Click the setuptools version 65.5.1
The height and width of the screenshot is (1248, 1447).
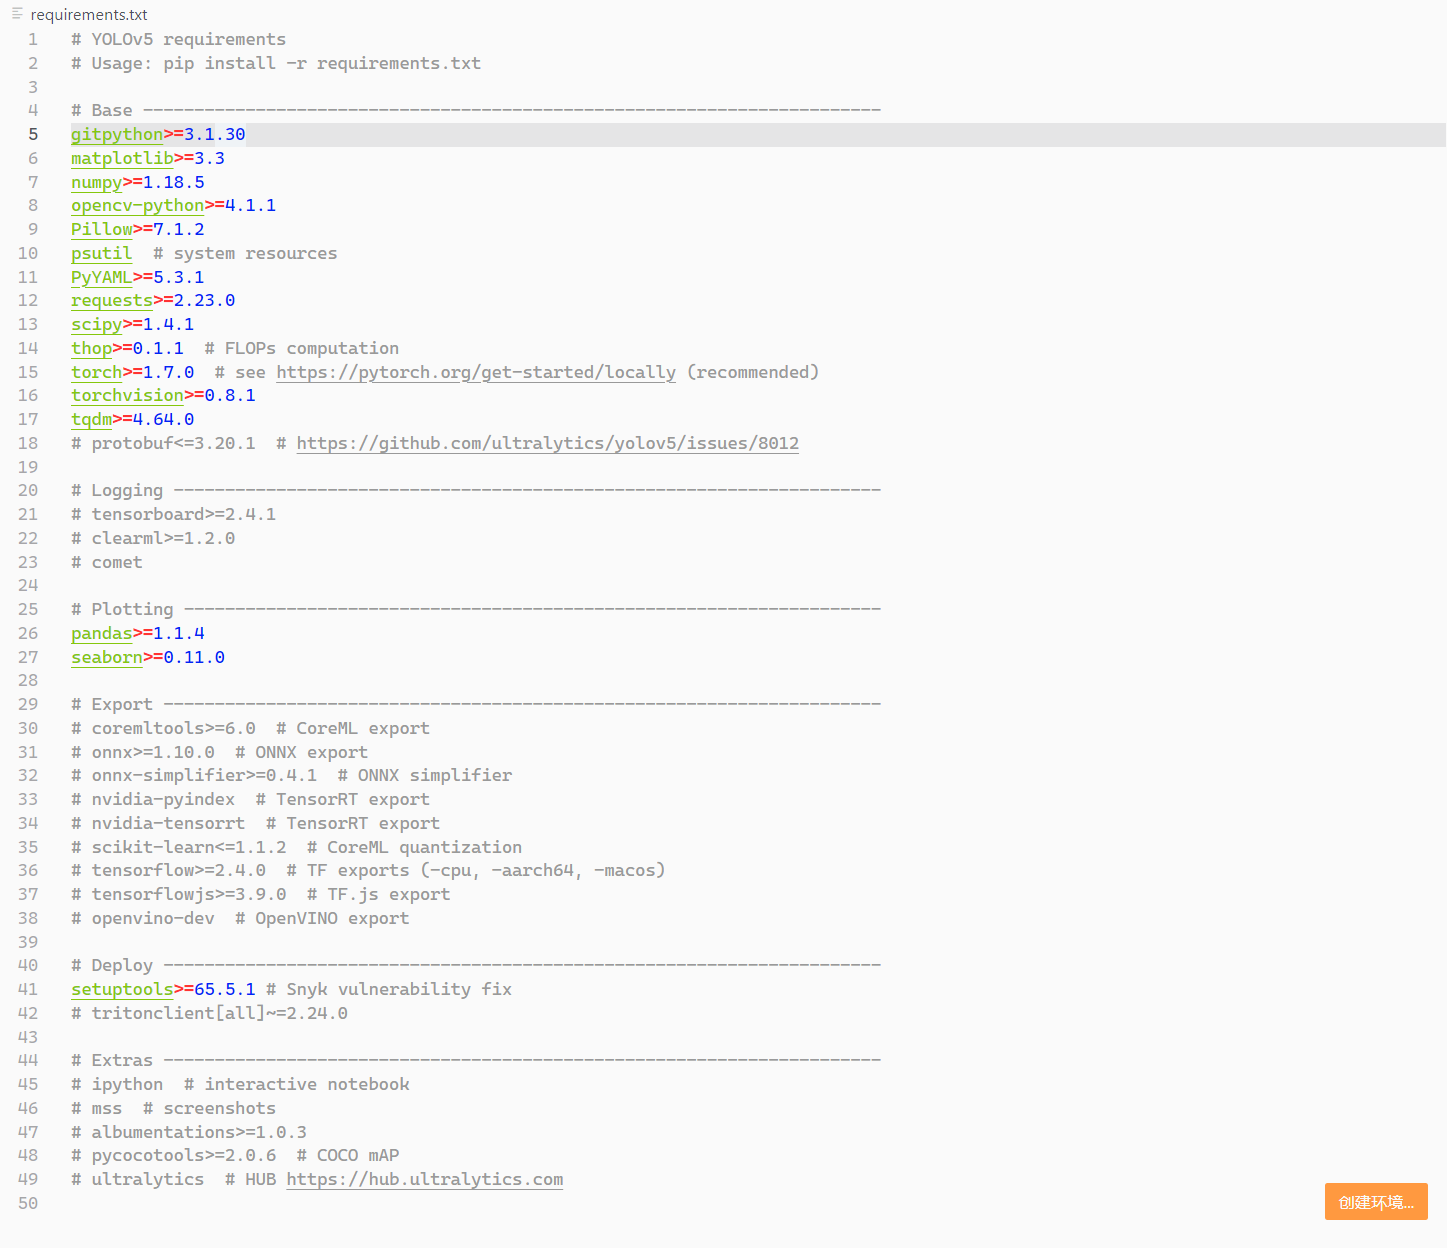click(225, 989)
